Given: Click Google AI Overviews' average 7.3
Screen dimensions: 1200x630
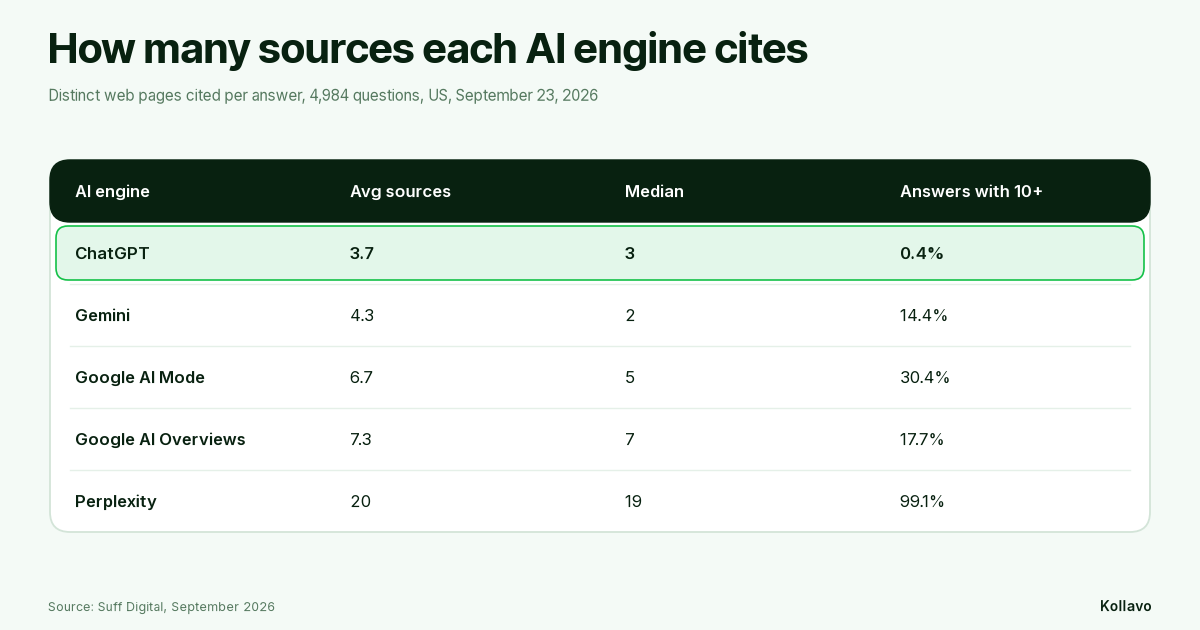Looking at the screenshot, I should click(361, 439).
